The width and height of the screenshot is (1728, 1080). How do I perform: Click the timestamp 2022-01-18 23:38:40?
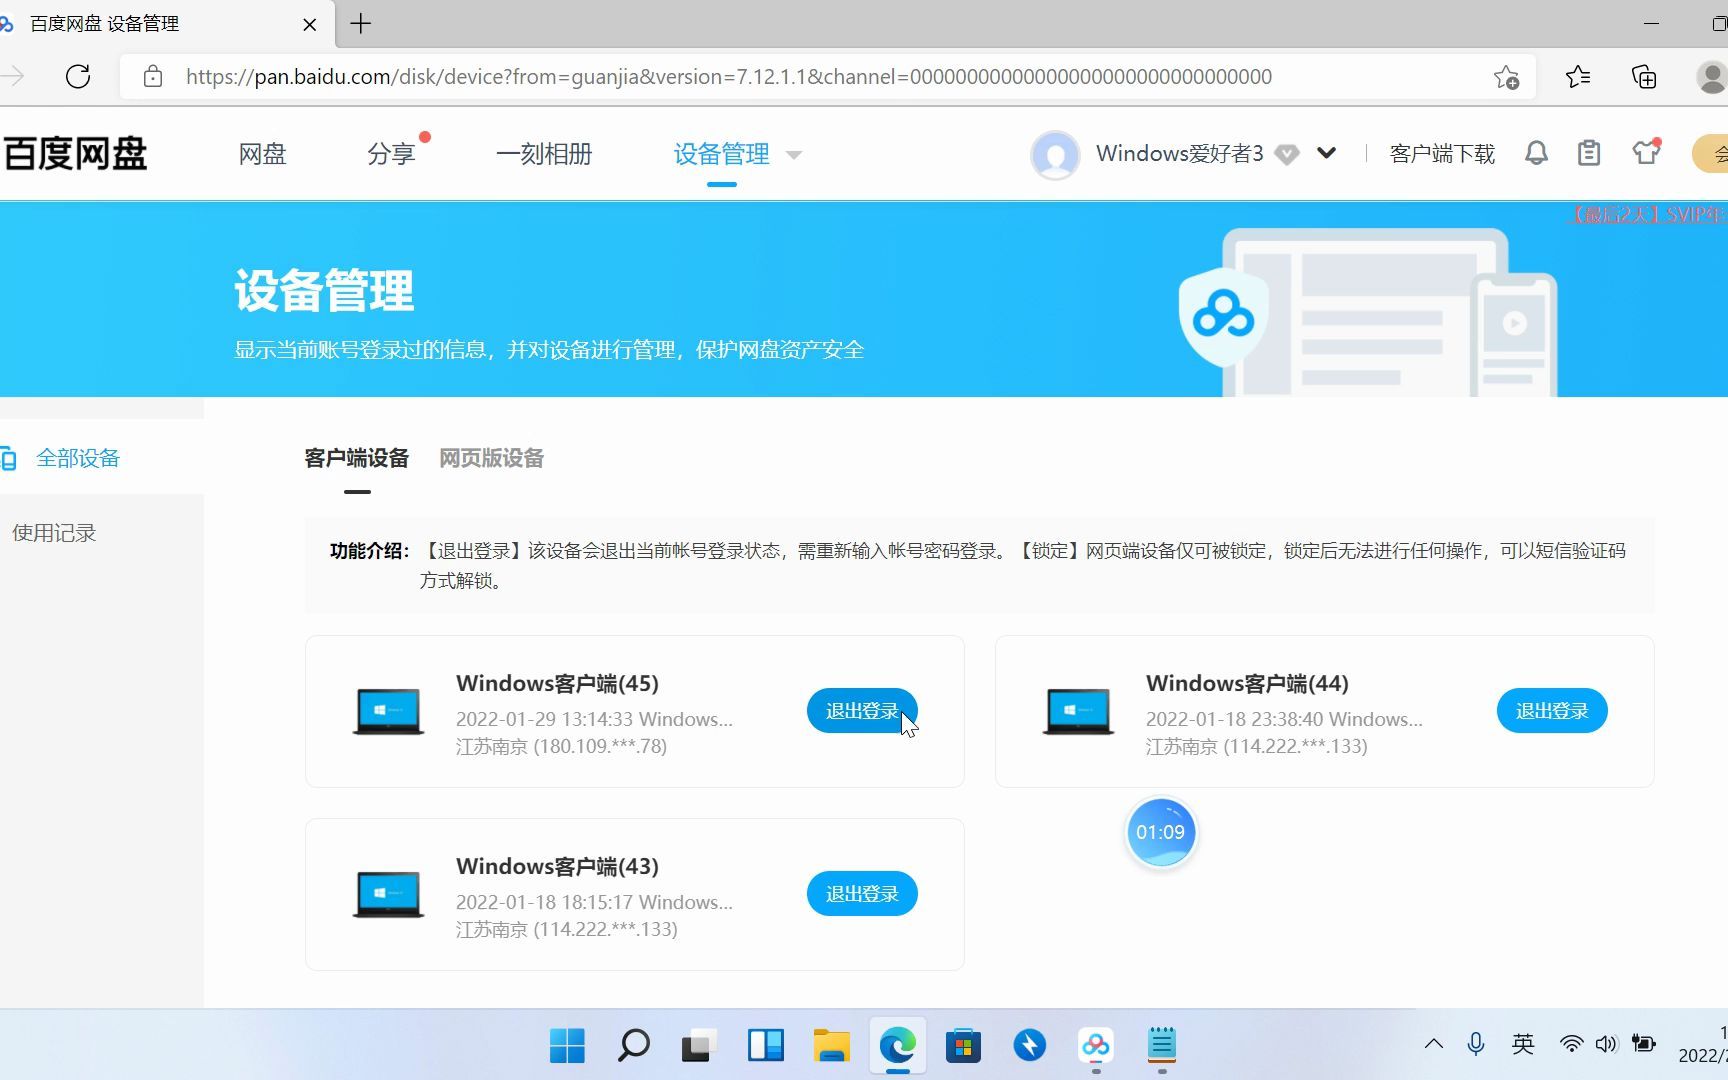coord(1234,719)
